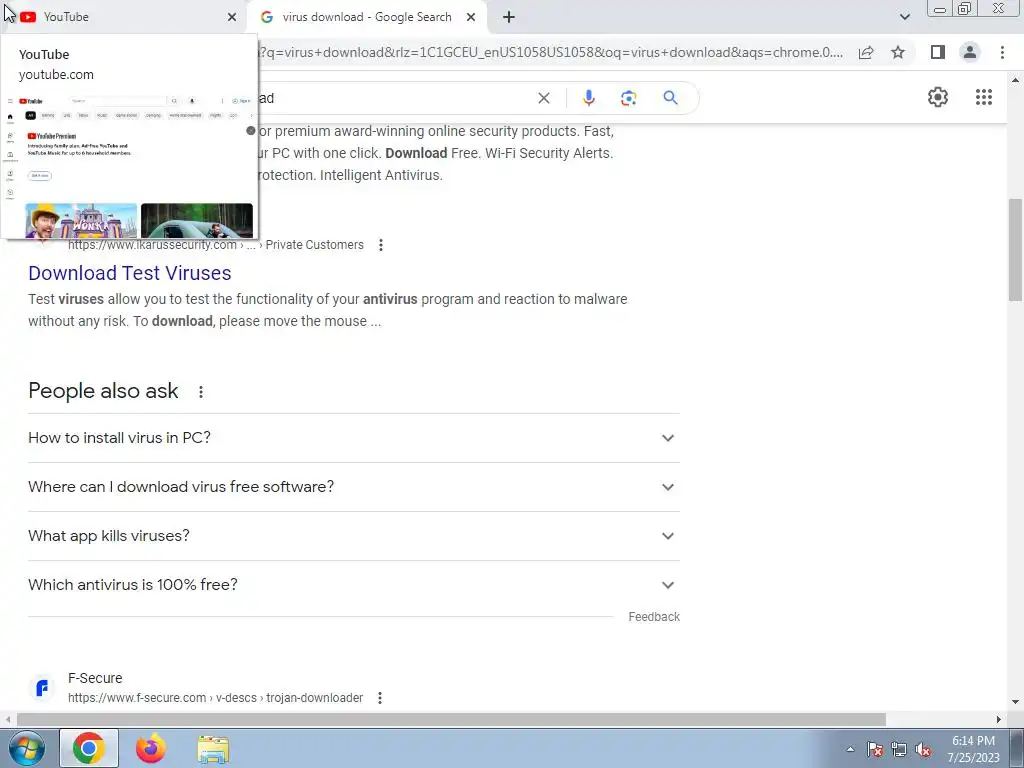
Task: Open Google quick settings gear
Action: [x=938, y=97]
